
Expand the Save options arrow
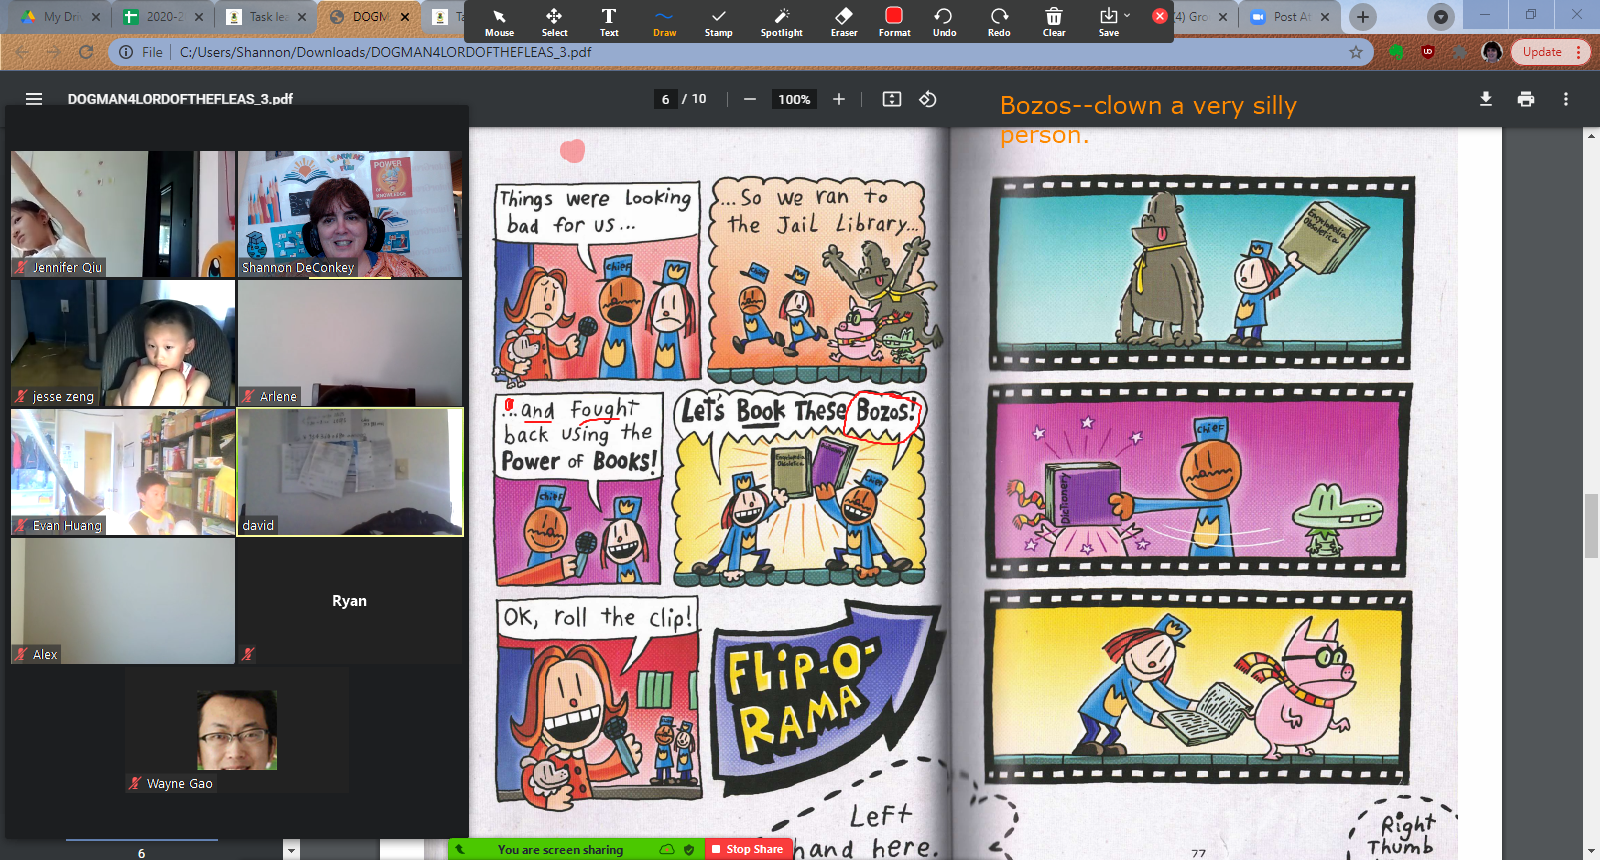click(x=1127, y=15)
